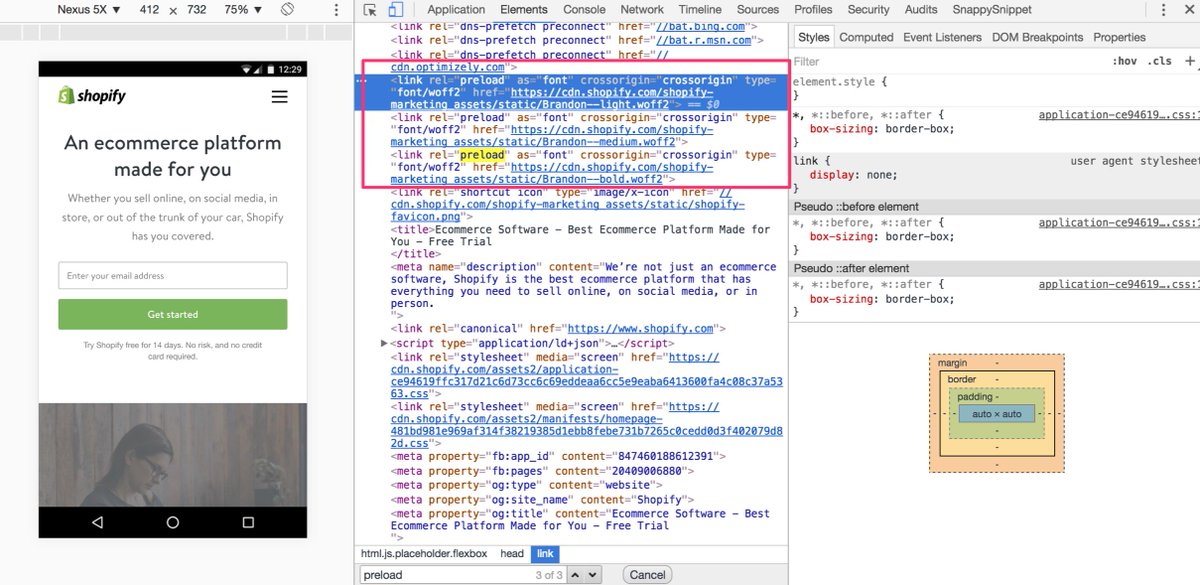Click the inspect element selector icon

click(370, 10)
